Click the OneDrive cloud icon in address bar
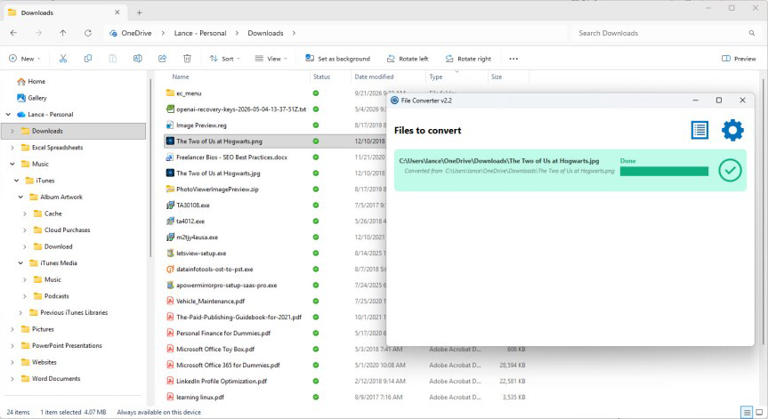Image resolution: width=768 pixels, height=419 pixels. coord(114,33)
